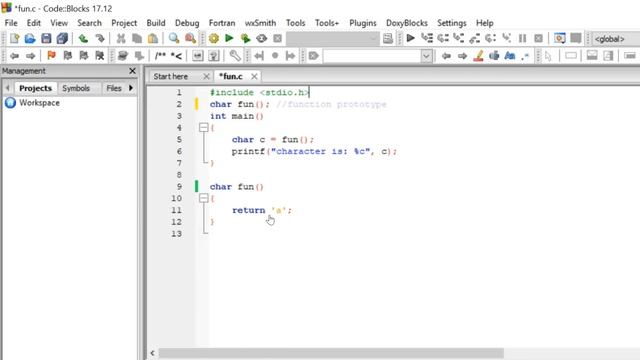Open the Debugging windows icon
Screen dimensions: 640x360
tap(560, 39)
